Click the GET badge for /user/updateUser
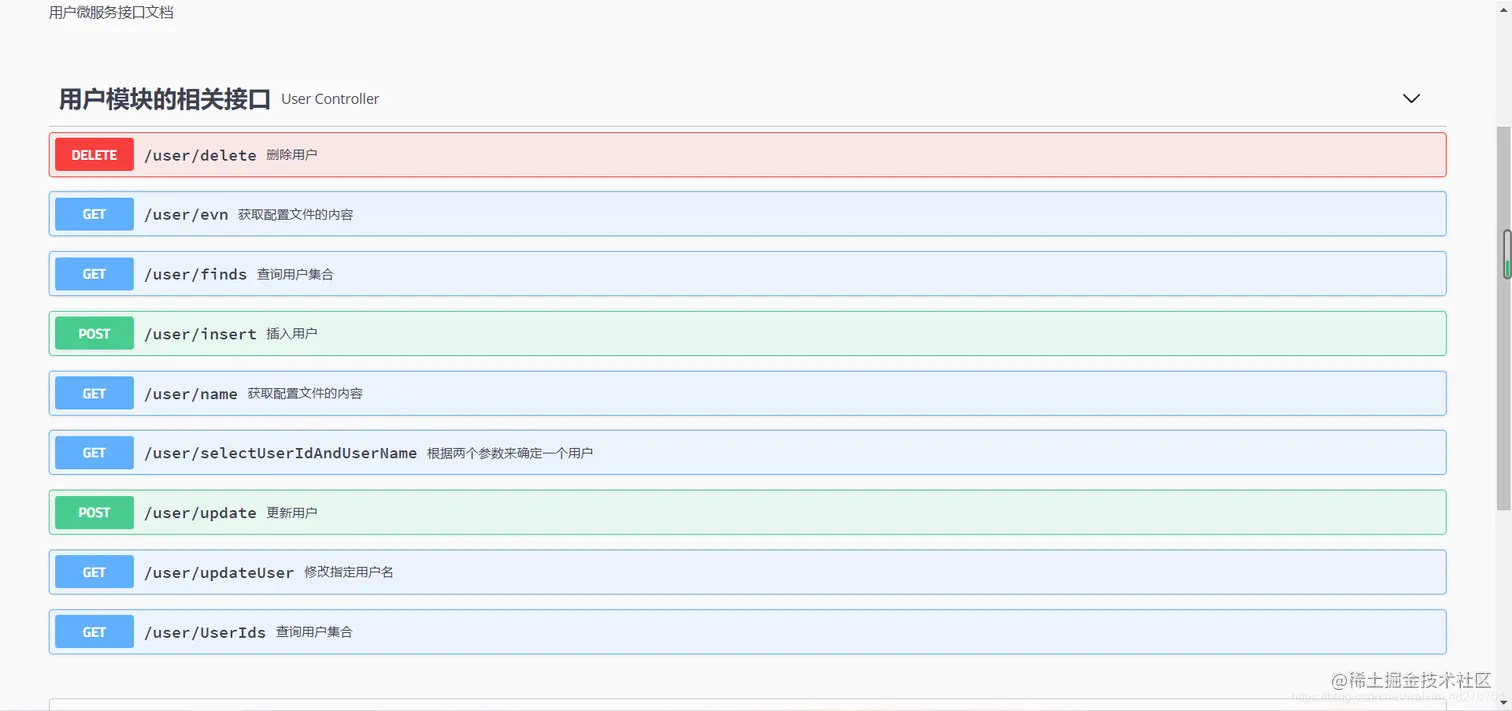 [x=94, y=572]
